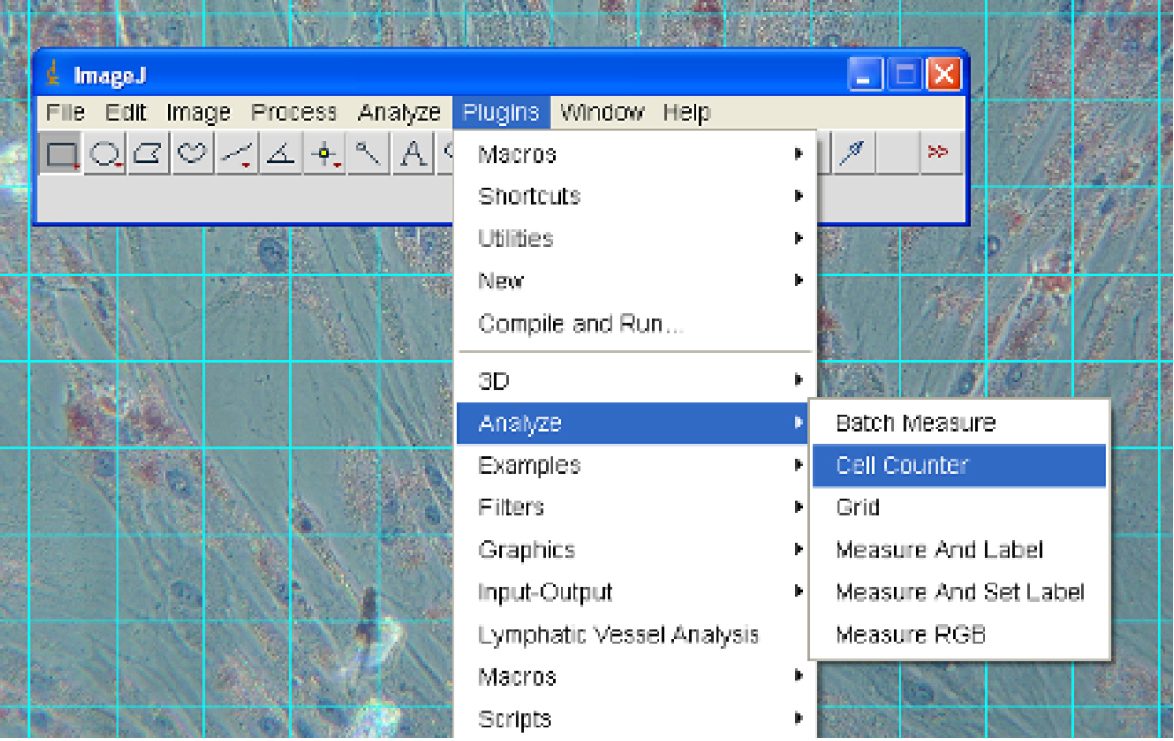Open the Window menu
This screenshot has height=741, width=1174.
(602, 112)
